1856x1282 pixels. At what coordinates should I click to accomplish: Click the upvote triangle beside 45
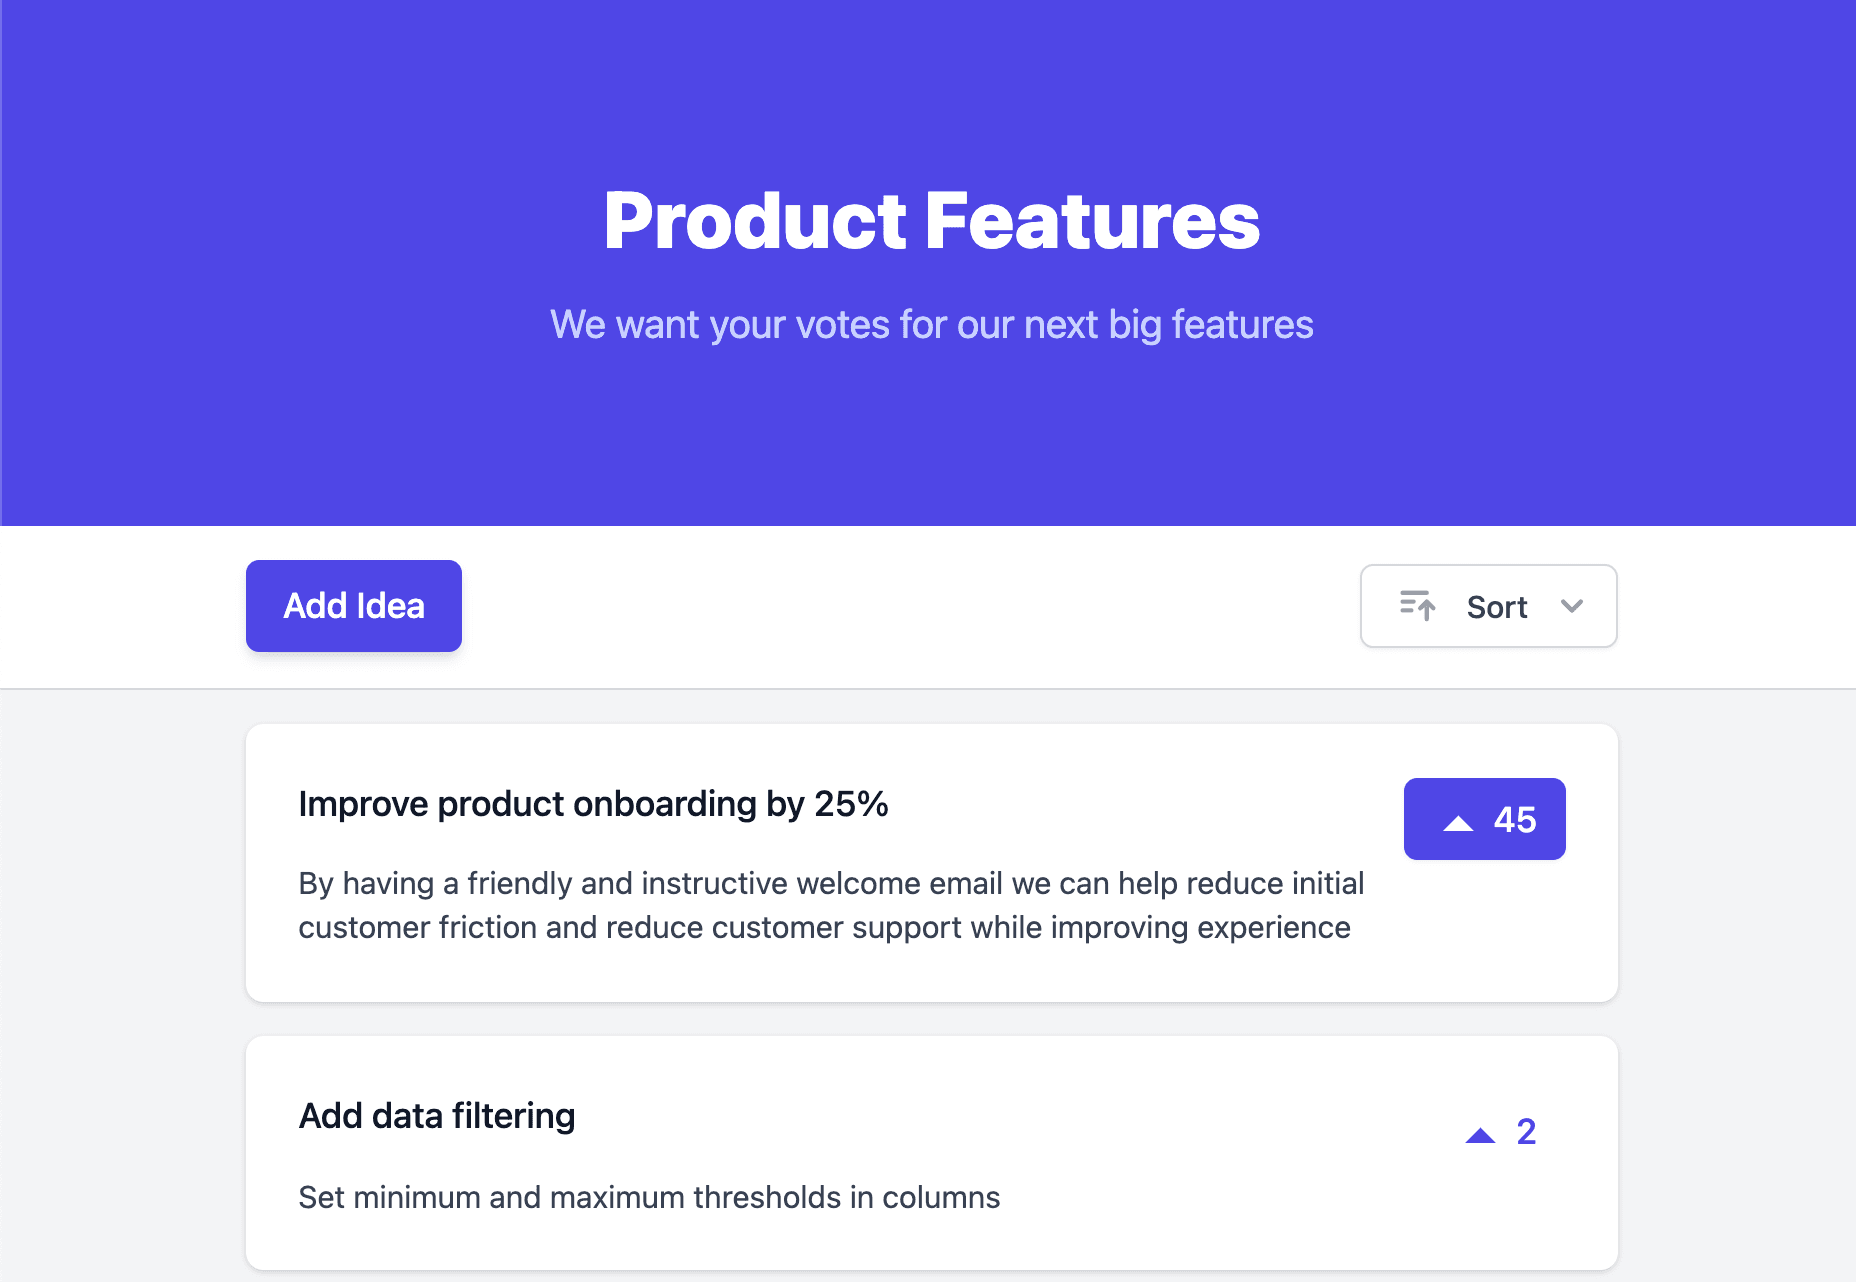point(1458,823)
